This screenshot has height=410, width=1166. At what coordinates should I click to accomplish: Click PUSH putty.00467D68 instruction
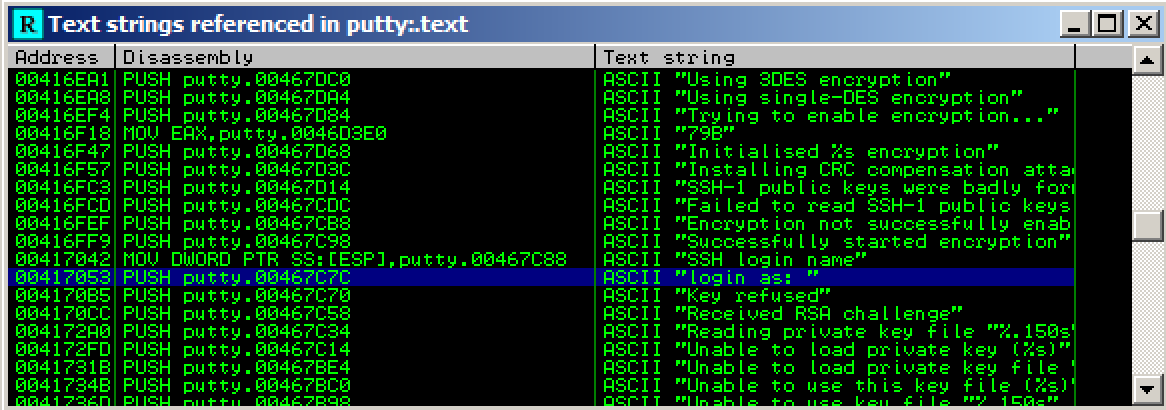tap(236, 151)
